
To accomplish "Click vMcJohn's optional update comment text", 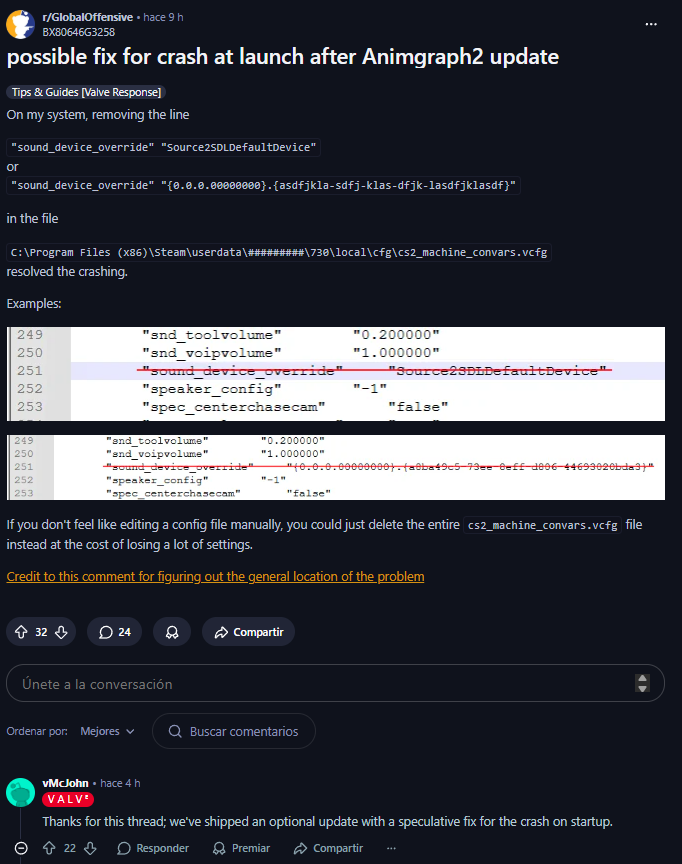I will (327, 822).
